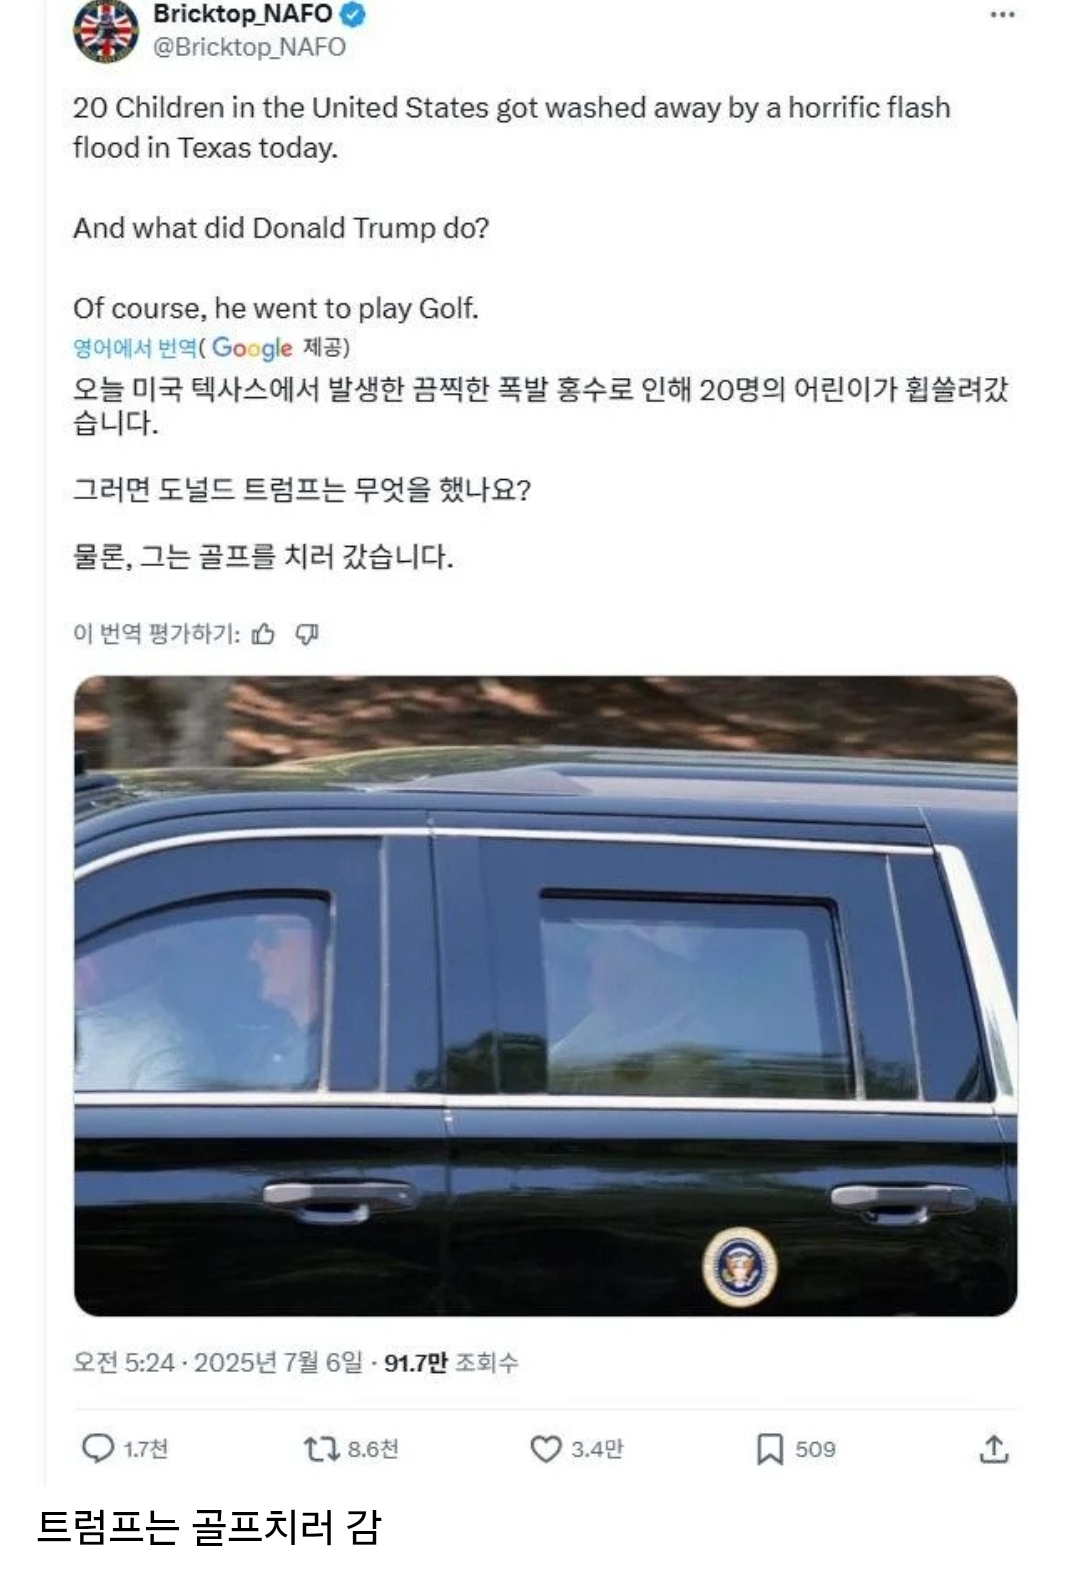Click the Google translation provider logo
1080x1569 pixels.
[x=251, y=348]
